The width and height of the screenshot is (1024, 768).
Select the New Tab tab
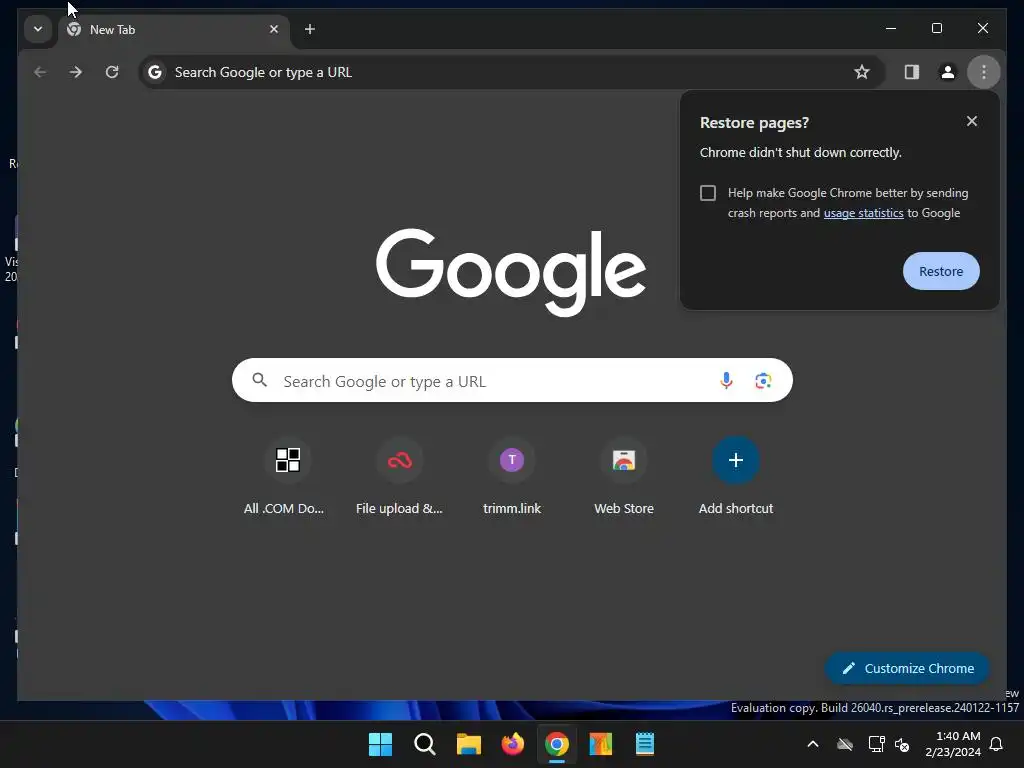click(174, 30)
